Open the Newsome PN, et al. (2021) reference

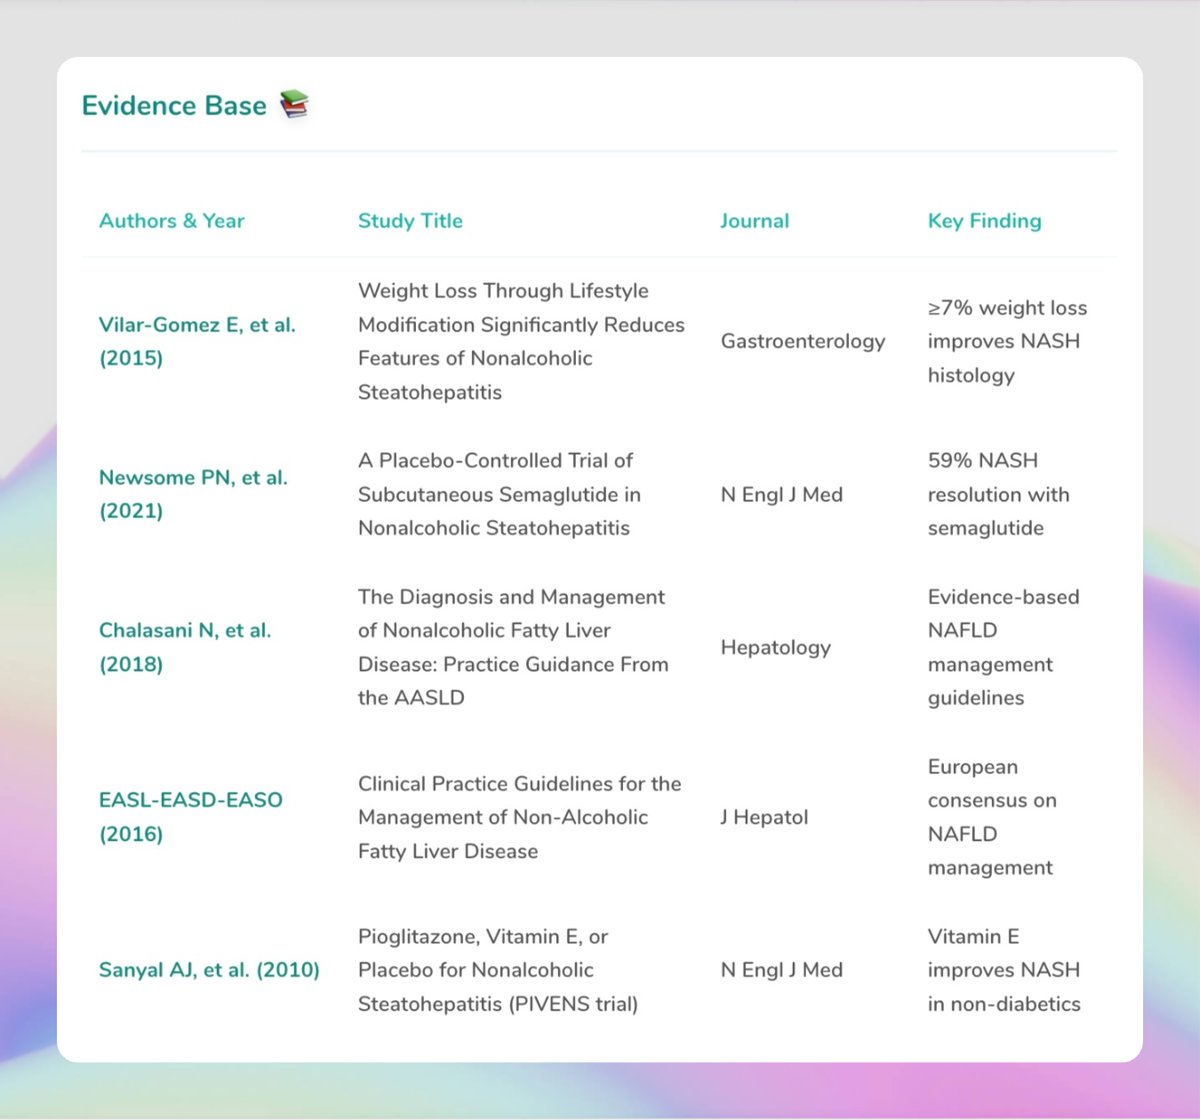pyautogui.click(x=193, y=494)
